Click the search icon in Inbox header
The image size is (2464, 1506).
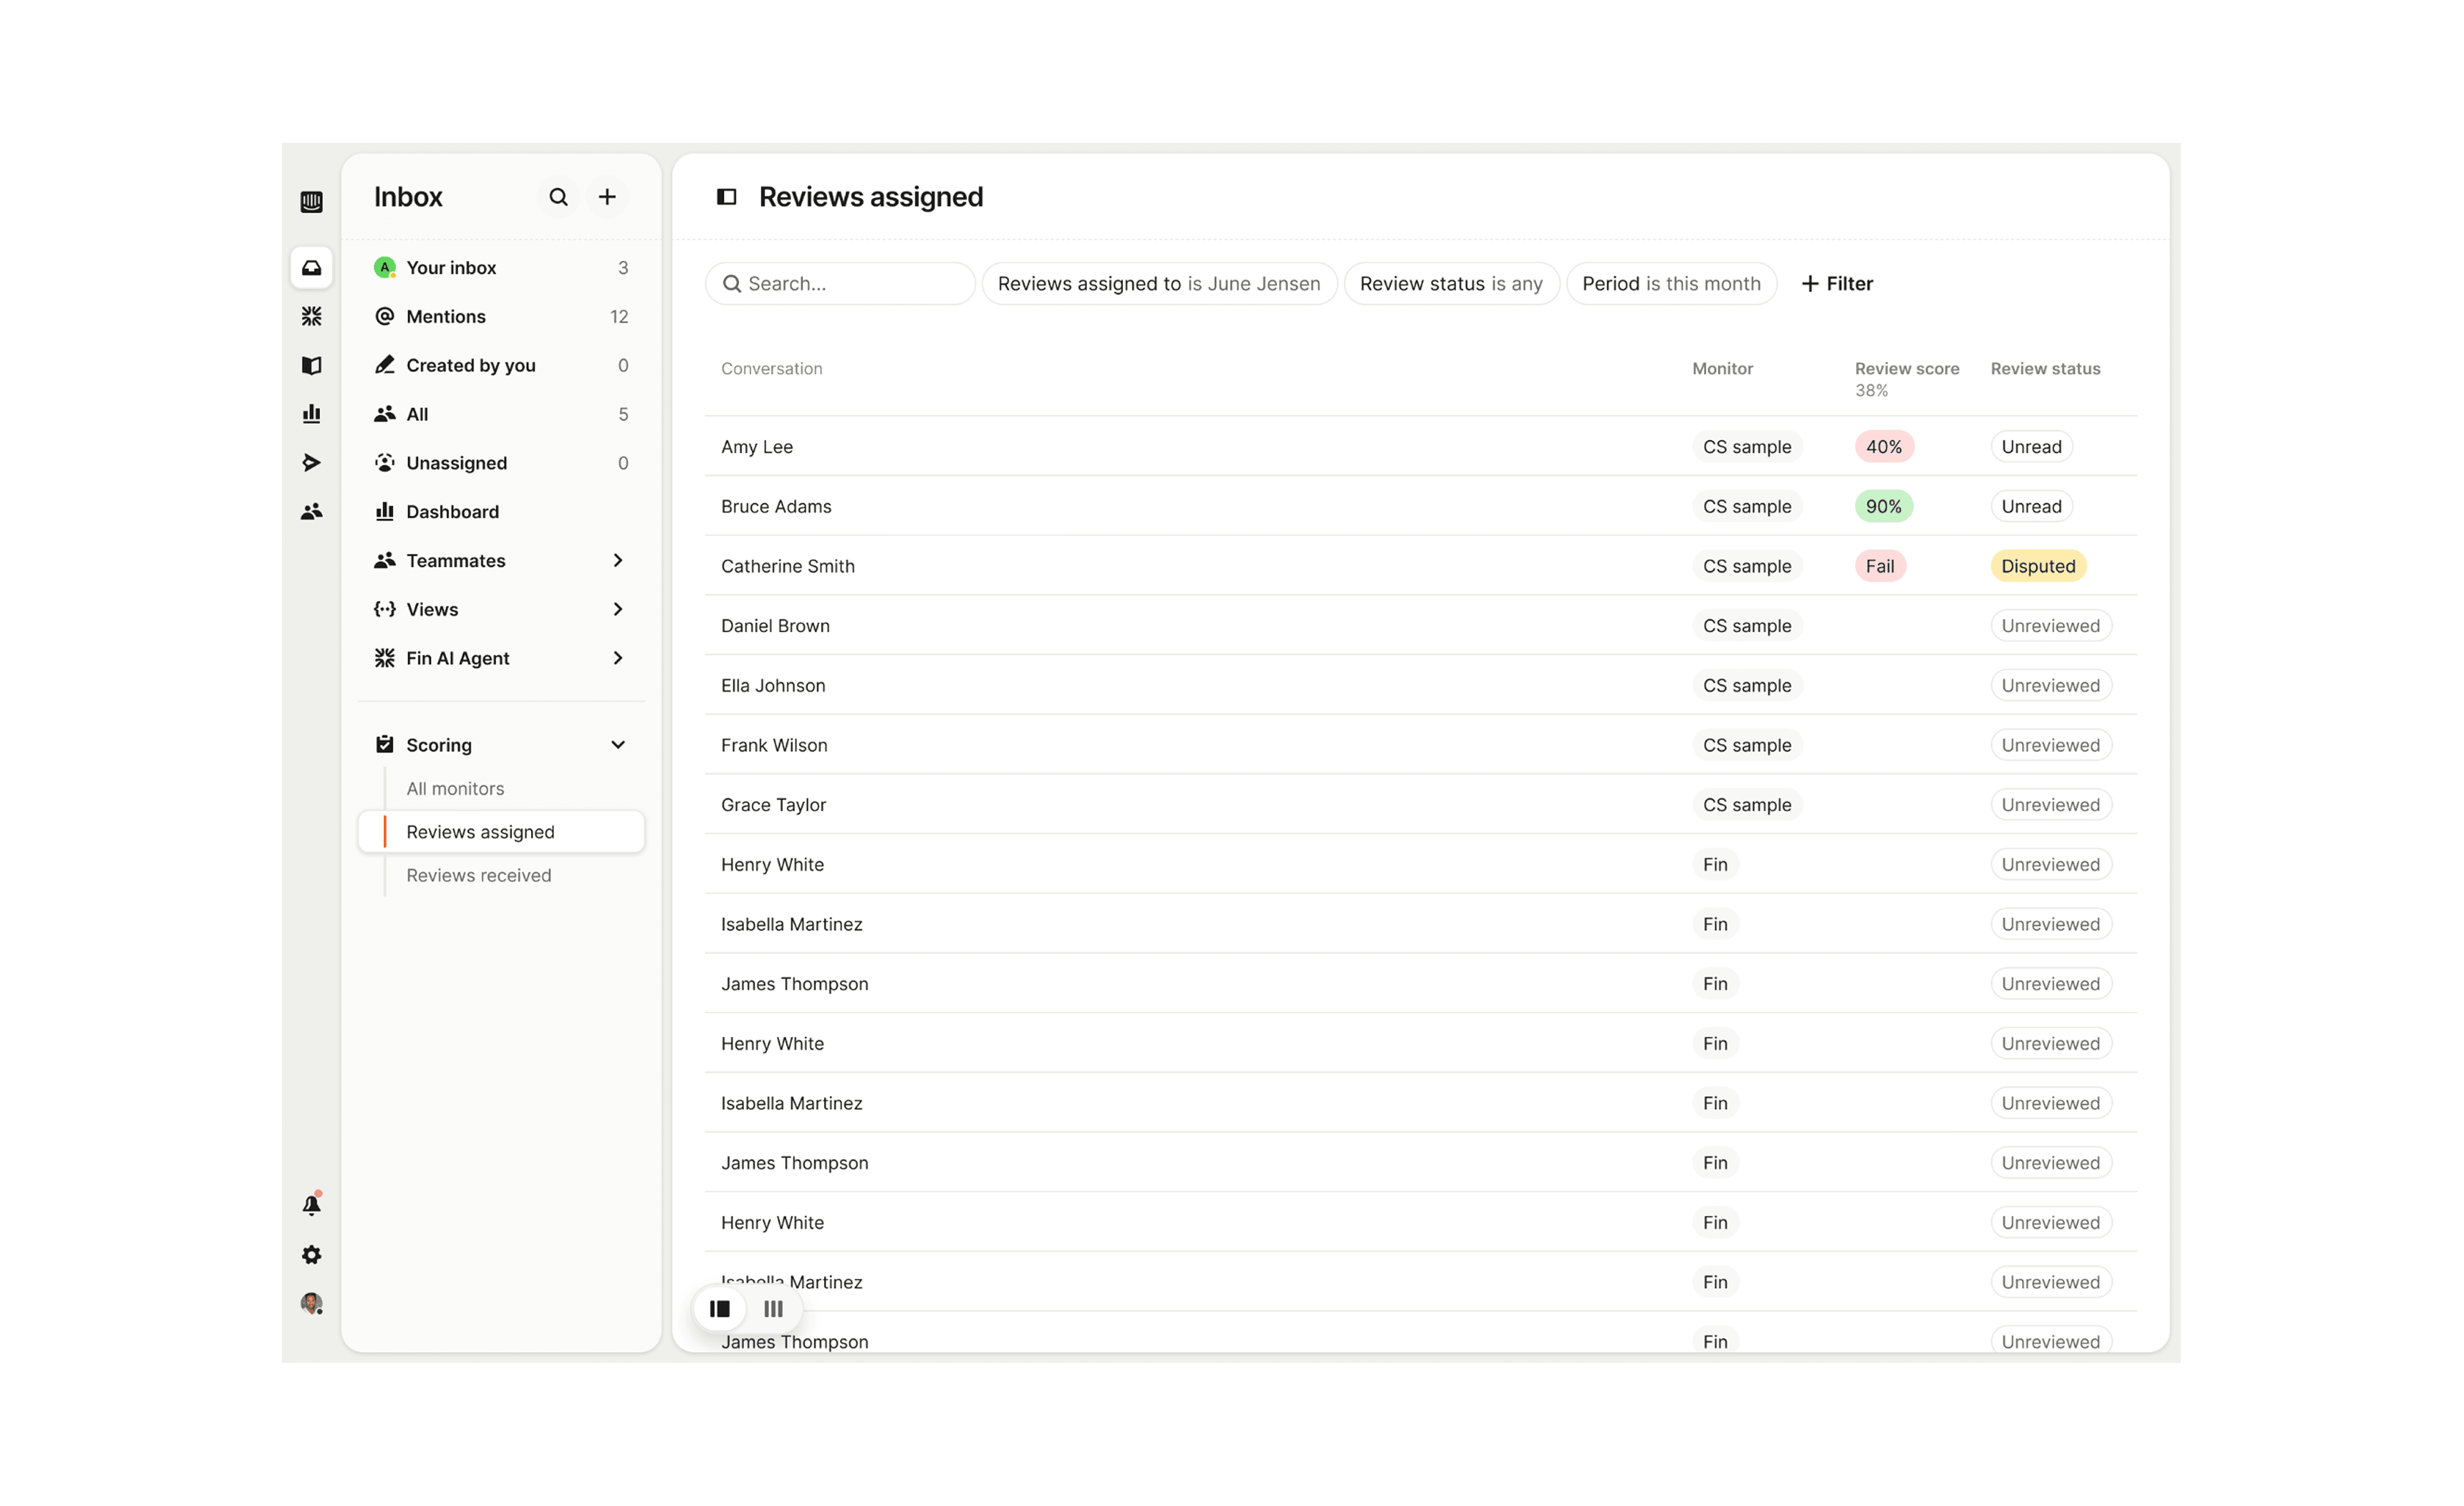558,197
